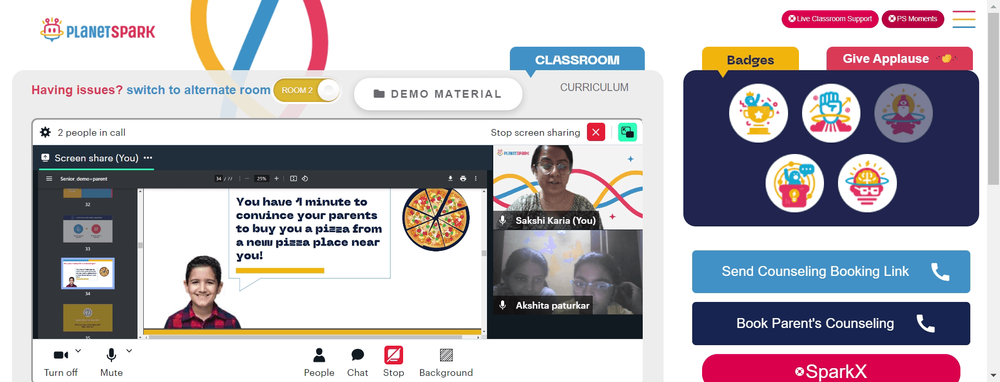Open the SparkX button
This screenshot has width=1000, height=382.
831,371
